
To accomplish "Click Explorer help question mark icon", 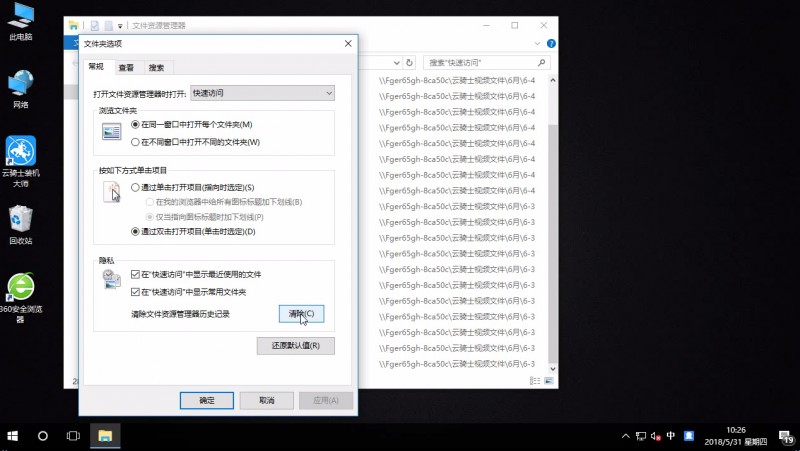I will (x=551, y=43).
